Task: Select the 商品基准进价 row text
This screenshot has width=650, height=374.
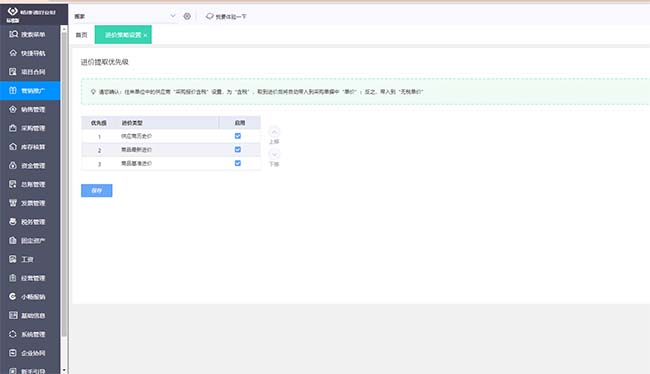Action: point(136,163)
